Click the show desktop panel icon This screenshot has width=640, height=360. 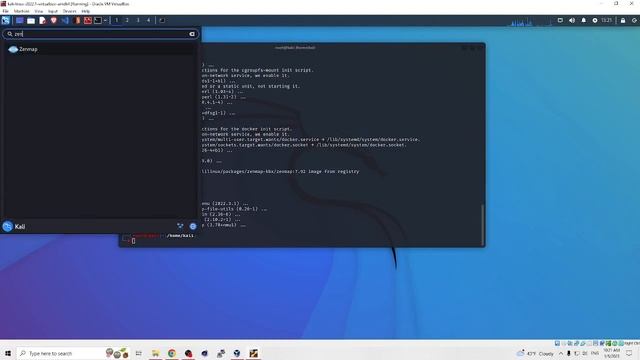pyautogui.click(x=19, y=20)
